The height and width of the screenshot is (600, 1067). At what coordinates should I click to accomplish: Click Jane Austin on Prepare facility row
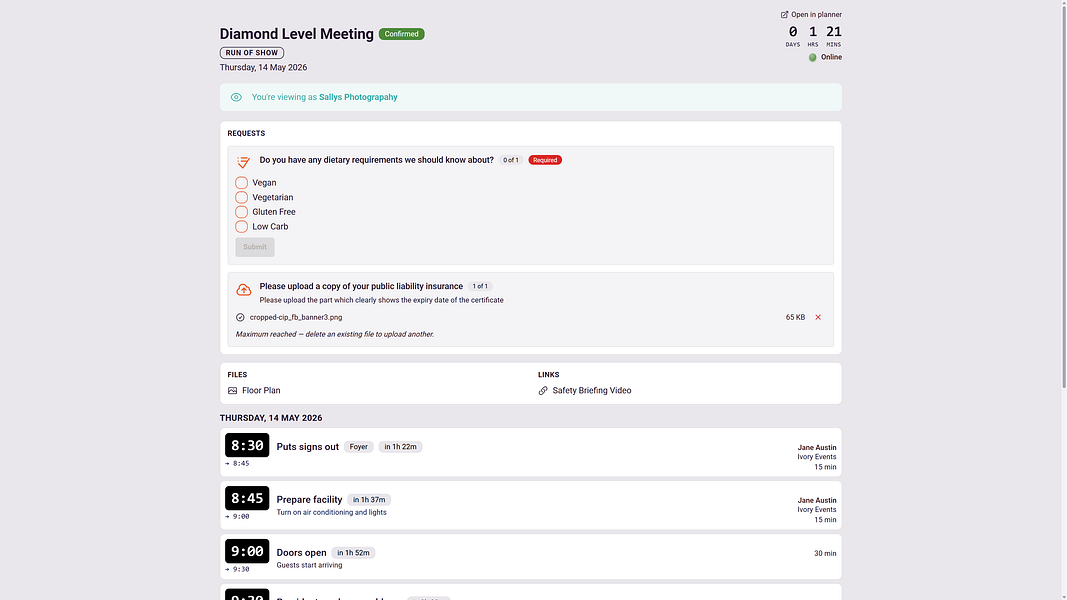coord(817,500)
